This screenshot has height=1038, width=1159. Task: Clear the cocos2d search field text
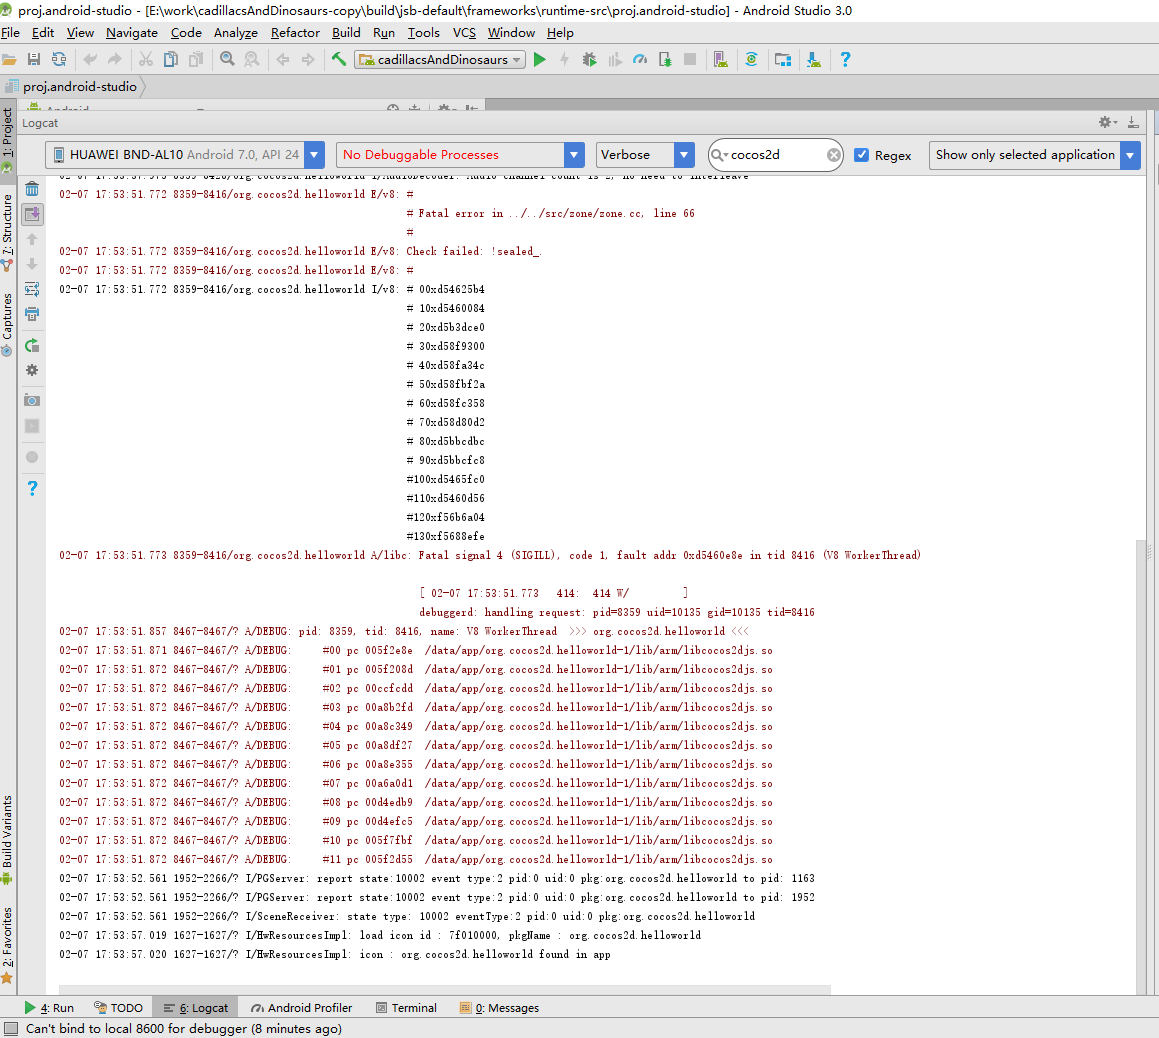[834, 155]
